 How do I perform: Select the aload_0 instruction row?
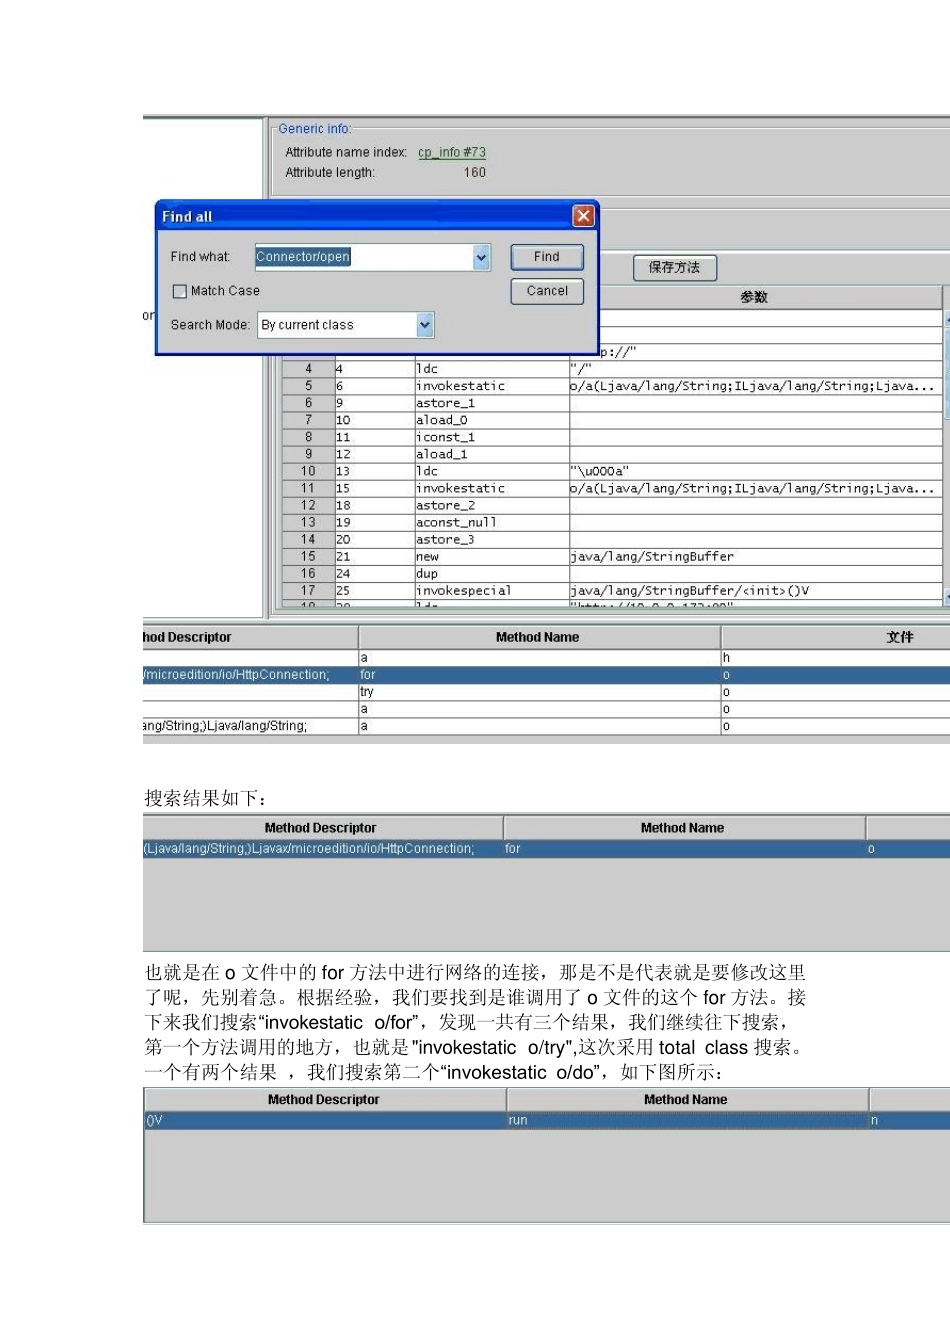point(612,420)
